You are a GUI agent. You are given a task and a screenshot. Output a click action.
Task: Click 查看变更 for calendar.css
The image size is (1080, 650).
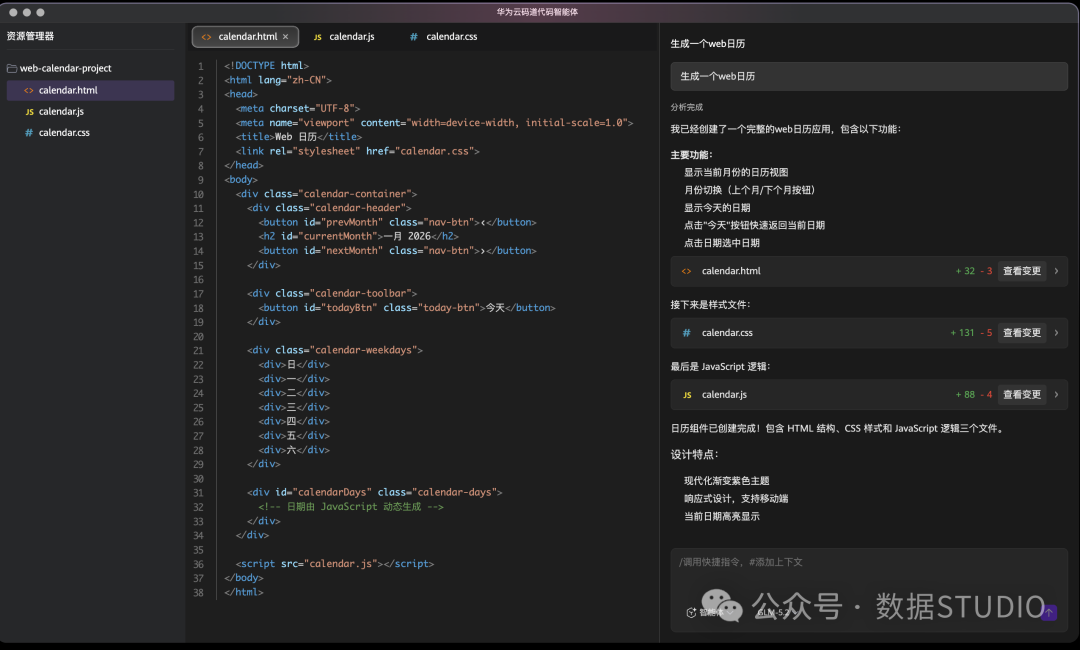tap(1021, 333)
